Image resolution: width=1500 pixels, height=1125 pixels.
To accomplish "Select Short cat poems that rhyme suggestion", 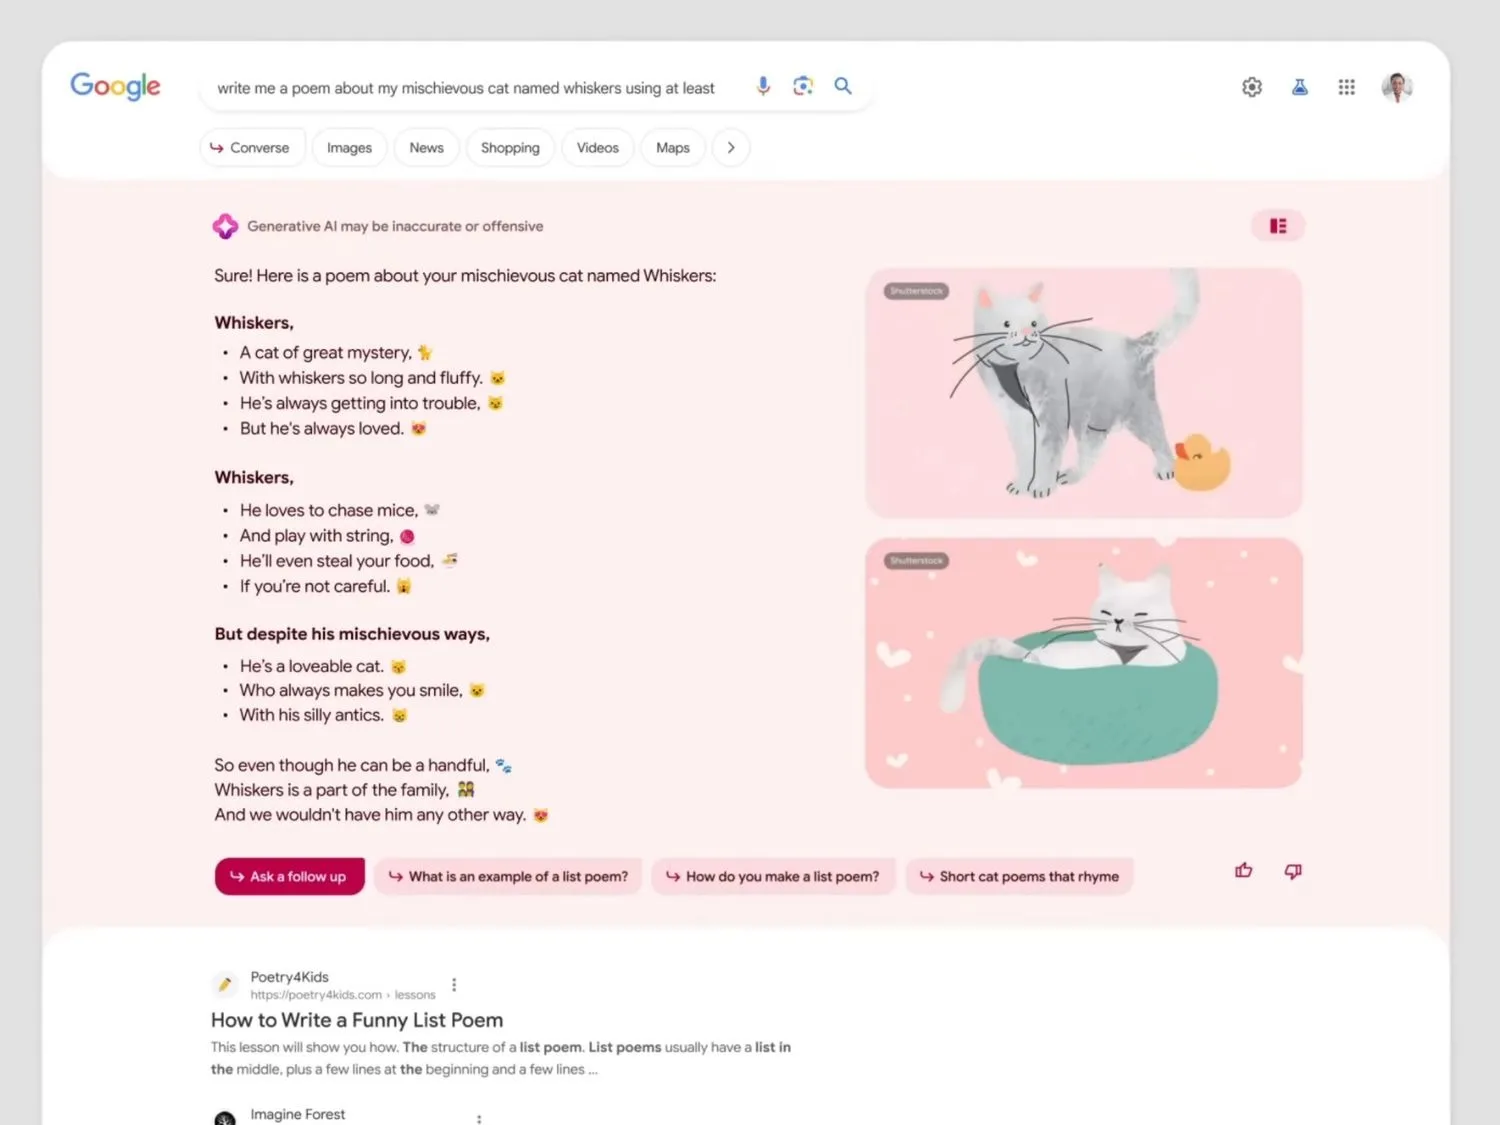I will coord(1019,877).
